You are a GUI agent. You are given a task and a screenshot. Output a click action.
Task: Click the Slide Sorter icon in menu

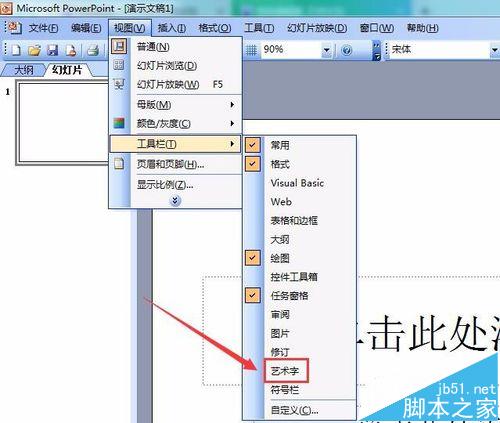(x=119, y=65)
